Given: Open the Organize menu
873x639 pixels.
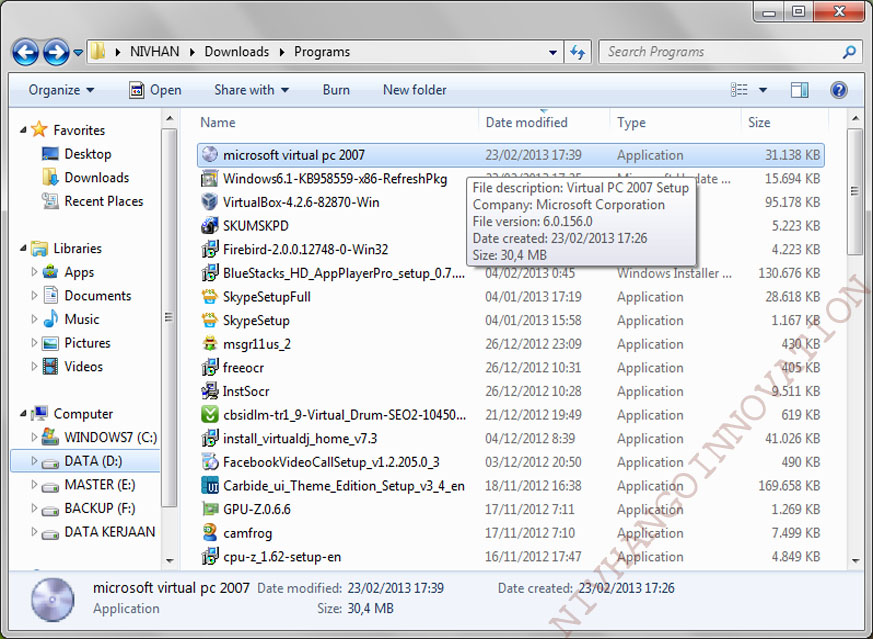Looking at the screenshot, I should coord(61,90).
